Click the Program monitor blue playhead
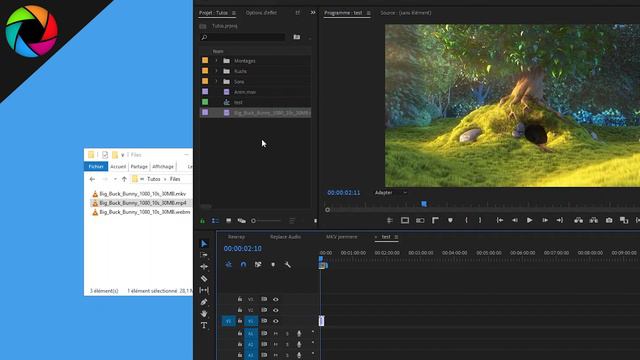This screenshot has width=640, height=360. pyautogui.click(x=424, y=203)
